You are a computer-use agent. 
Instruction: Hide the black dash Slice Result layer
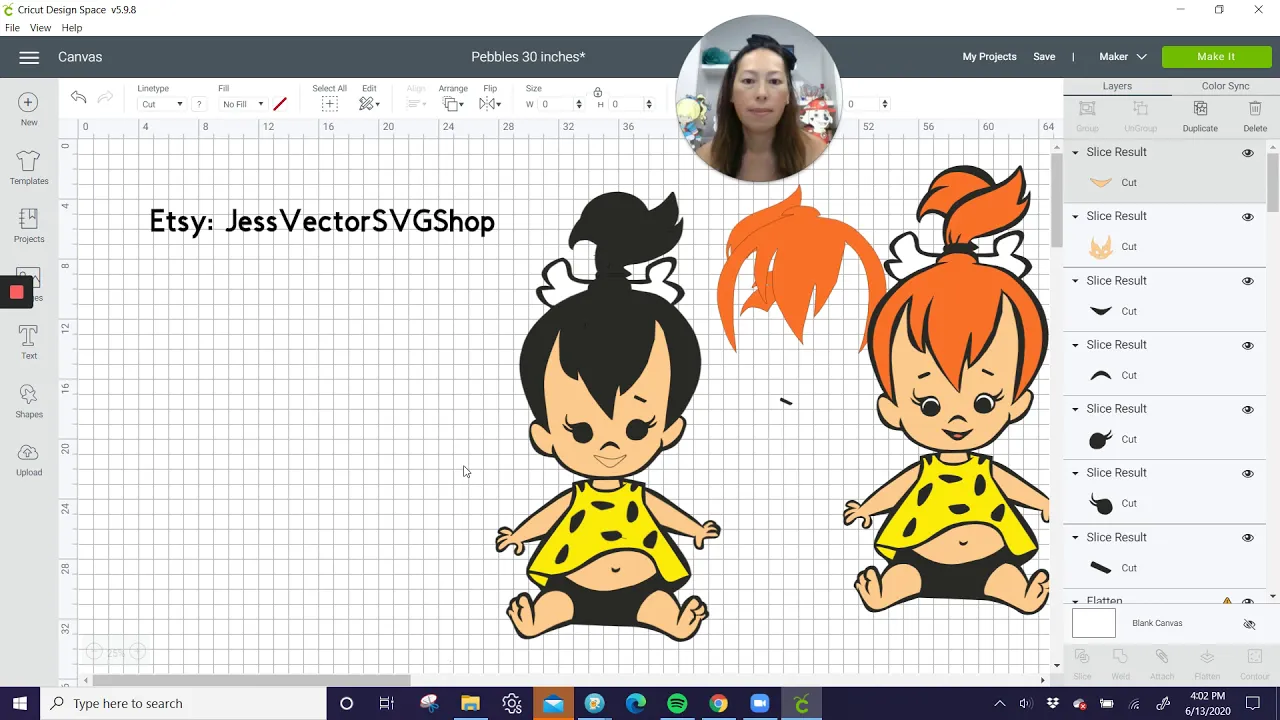coord(1248,538)
